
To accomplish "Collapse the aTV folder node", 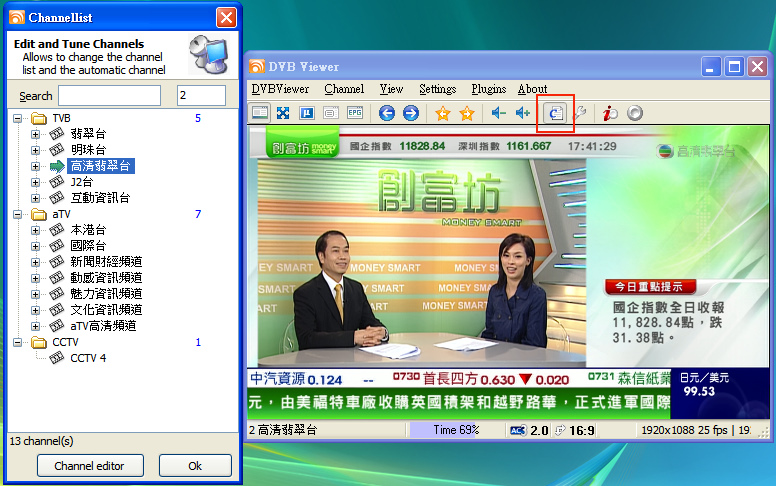I will click(17, 214).
